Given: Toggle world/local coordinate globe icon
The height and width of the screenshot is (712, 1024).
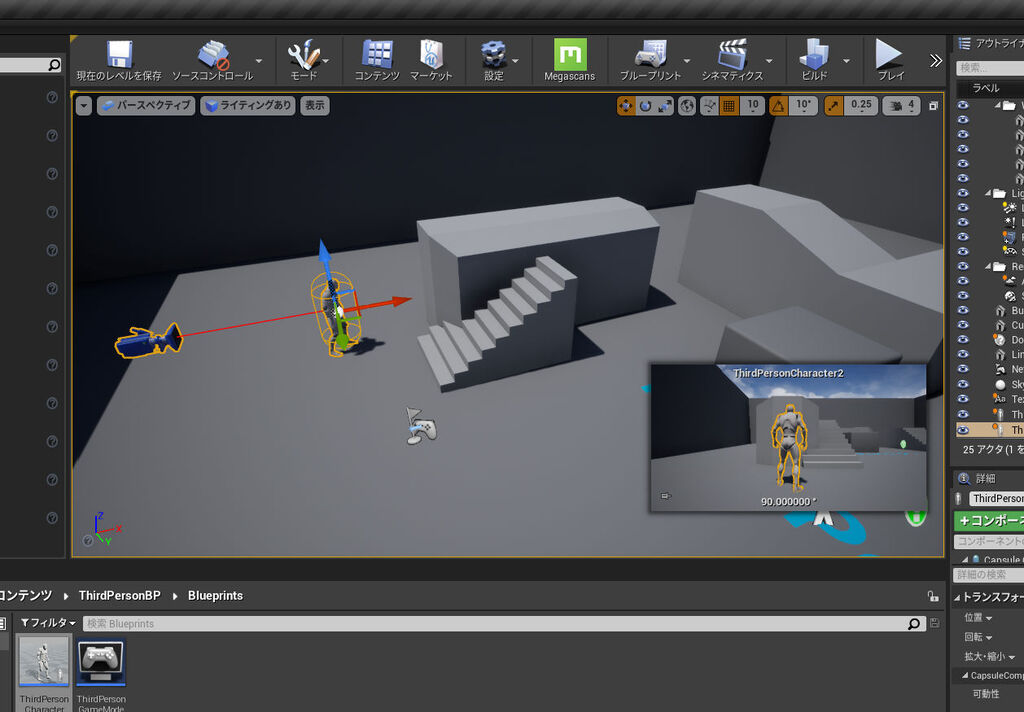Looking at the screenshot, I should click(x=687, y=106).
